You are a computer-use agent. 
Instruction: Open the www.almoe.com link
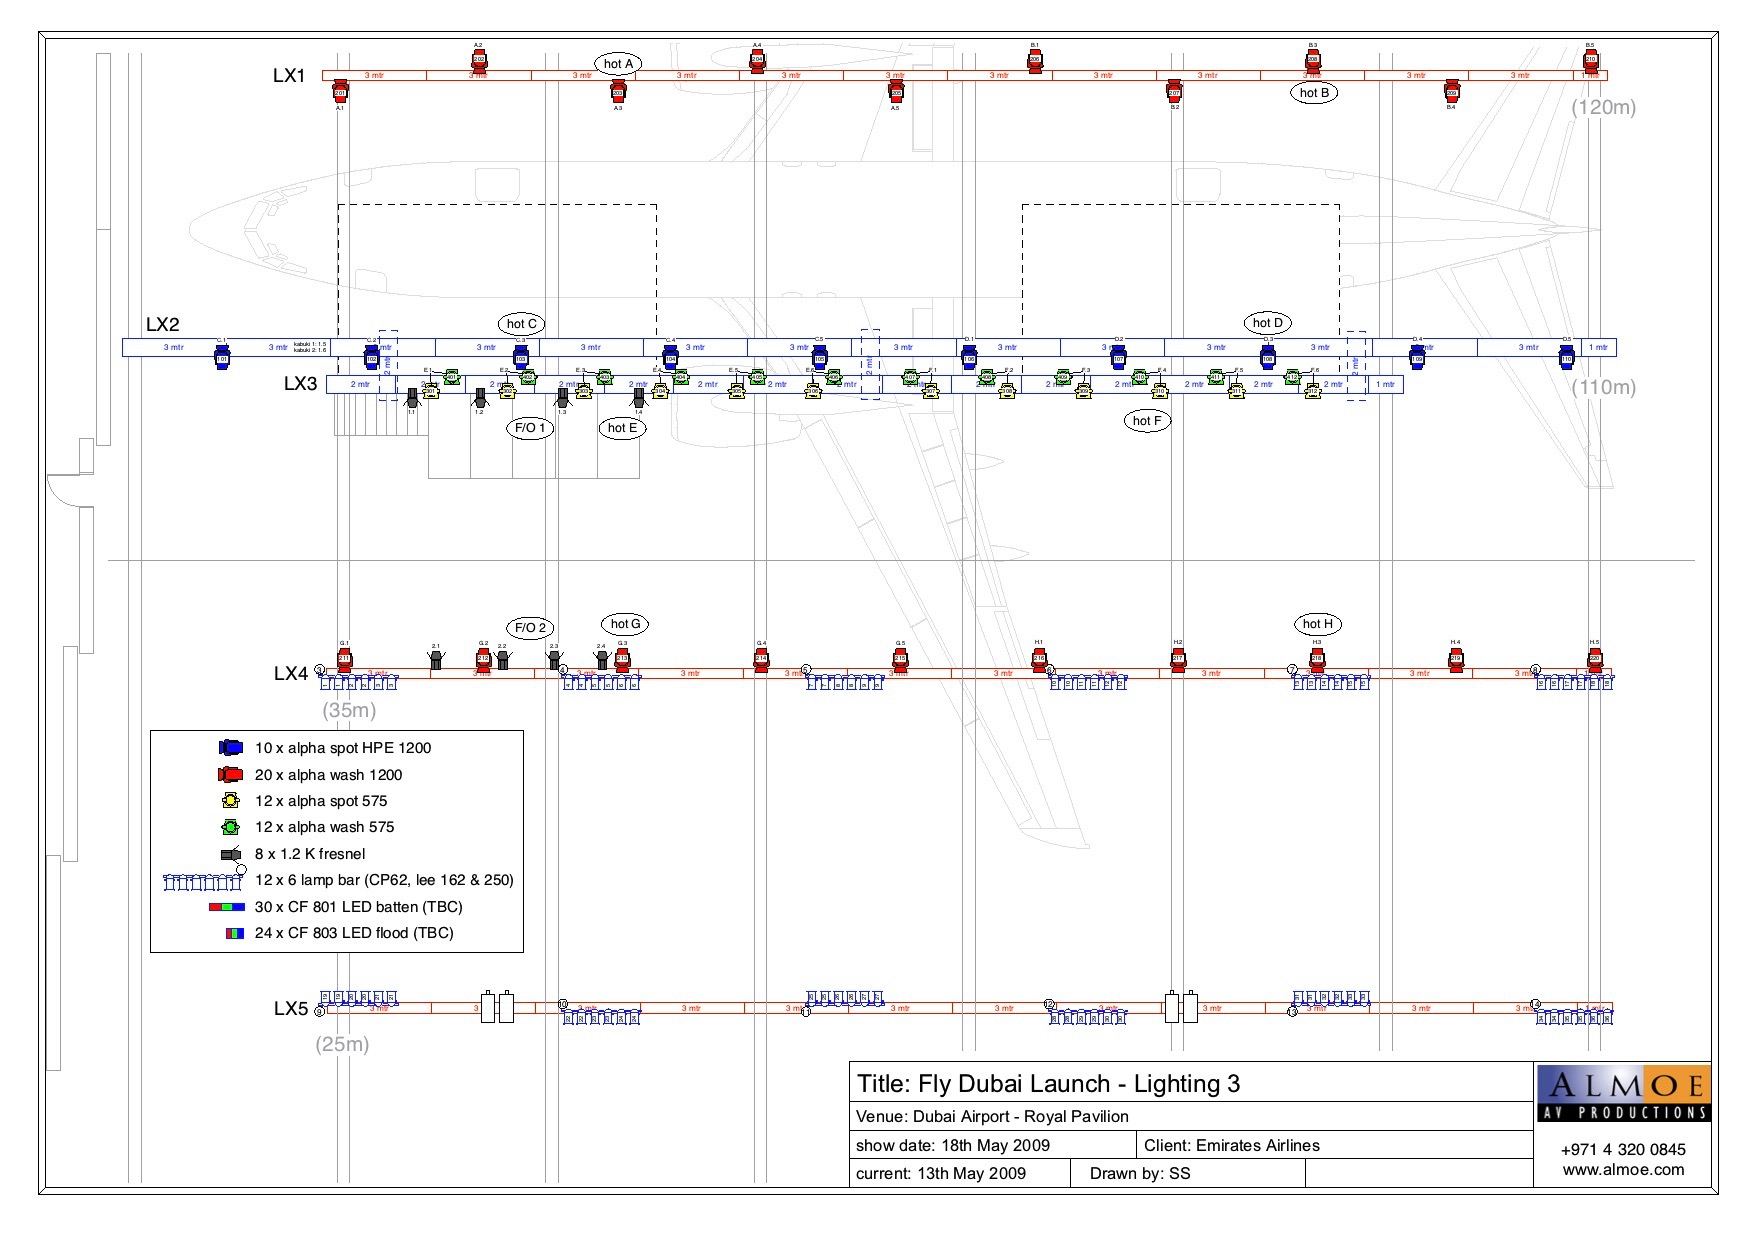(x=1623, y=1169)
